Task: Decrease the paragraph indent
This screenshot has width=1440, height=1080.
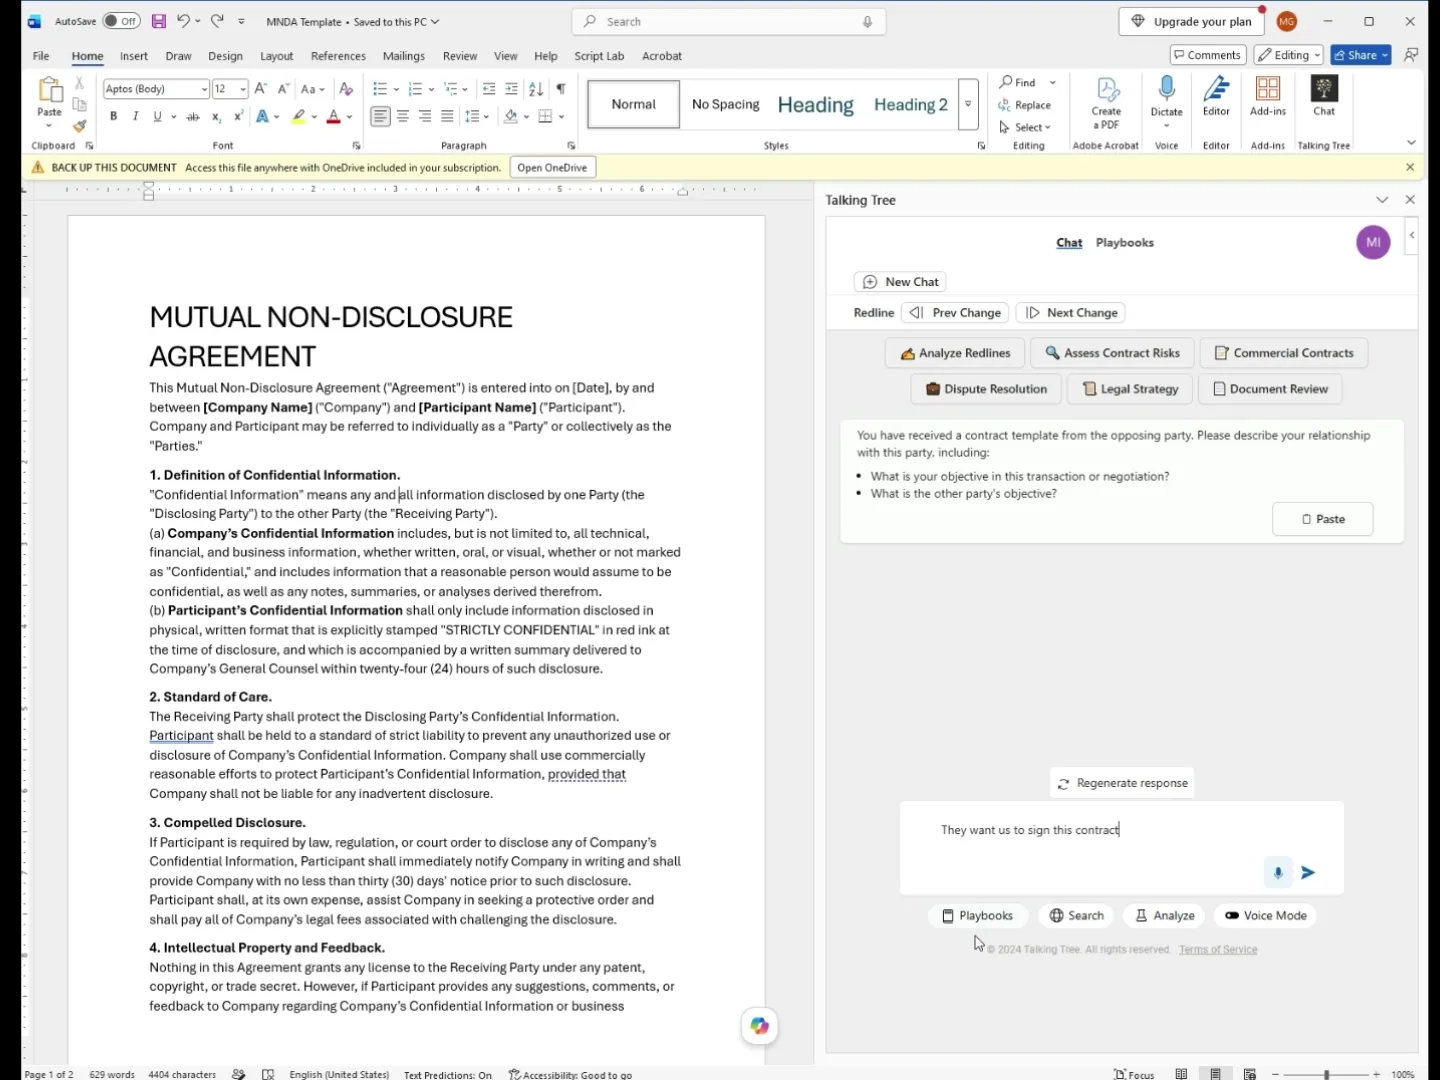Action: (x=489, y=89)
